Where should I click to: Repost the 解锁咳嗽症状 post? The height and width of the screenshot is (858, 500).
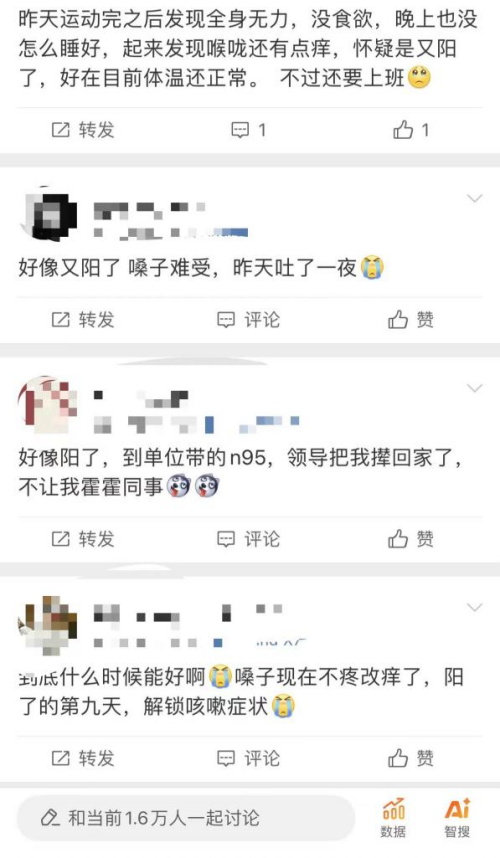83,758
